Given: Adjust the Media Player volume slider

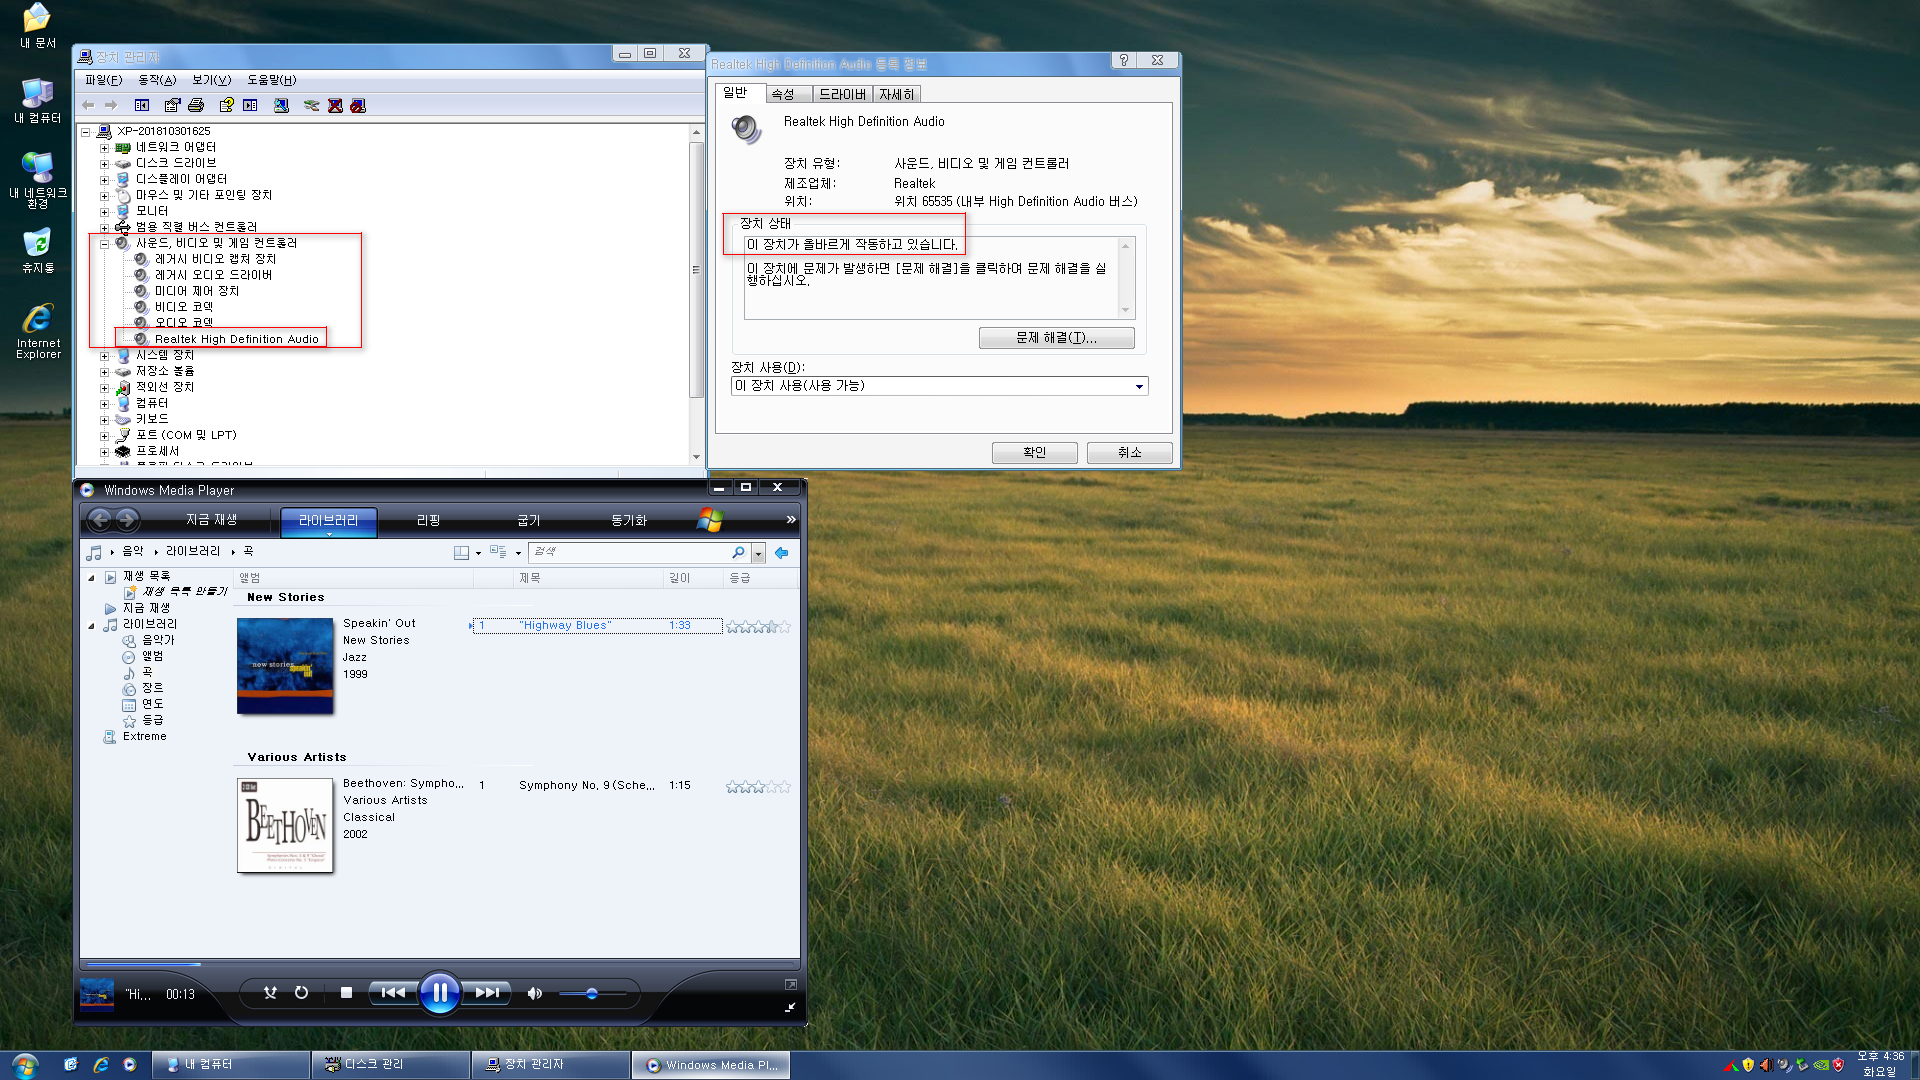Looking at the screenshot, I should [x=592, y=993].
